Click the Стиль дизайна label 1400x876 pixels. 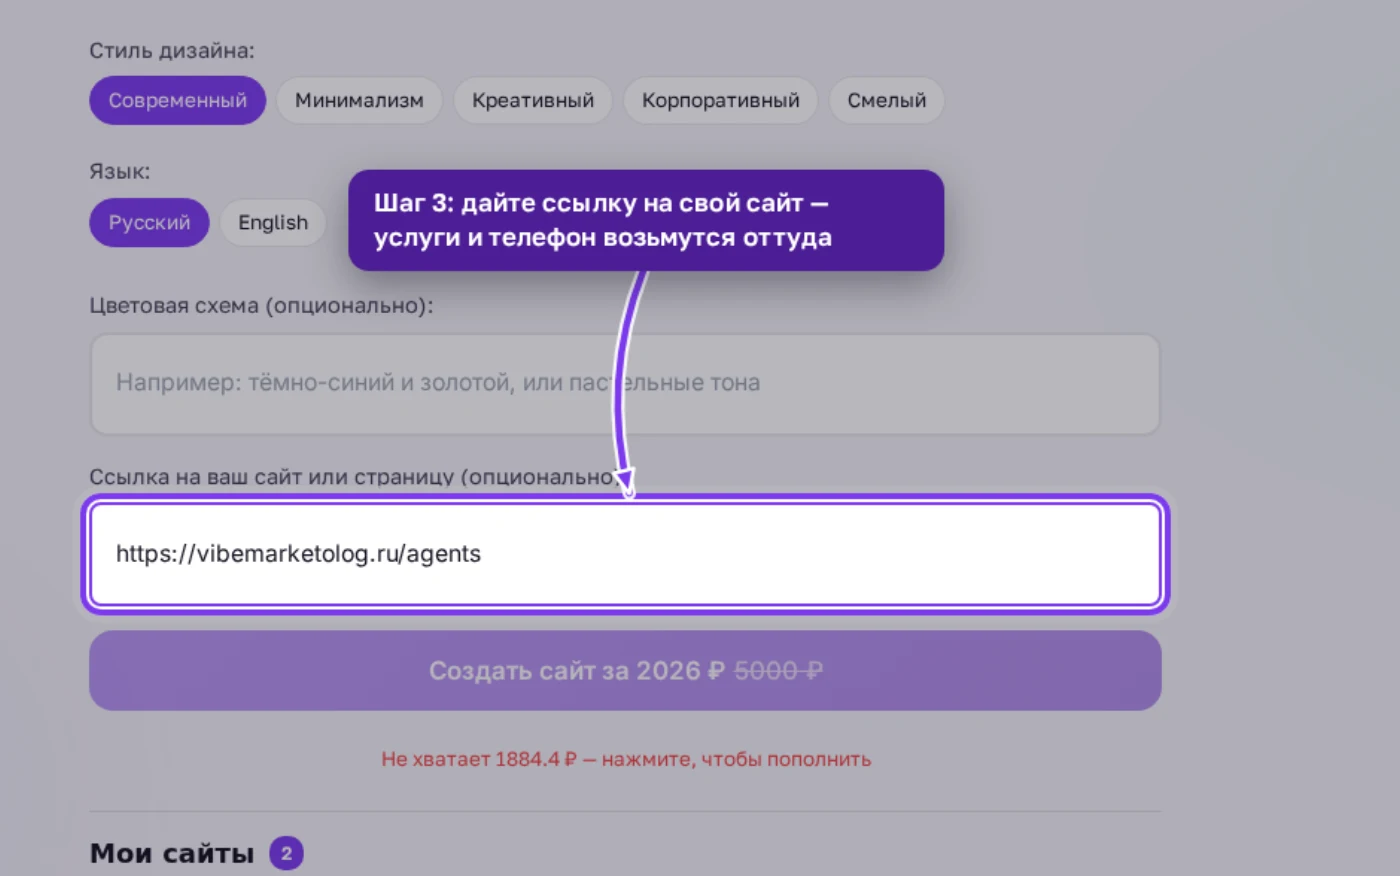pos(172,50)
